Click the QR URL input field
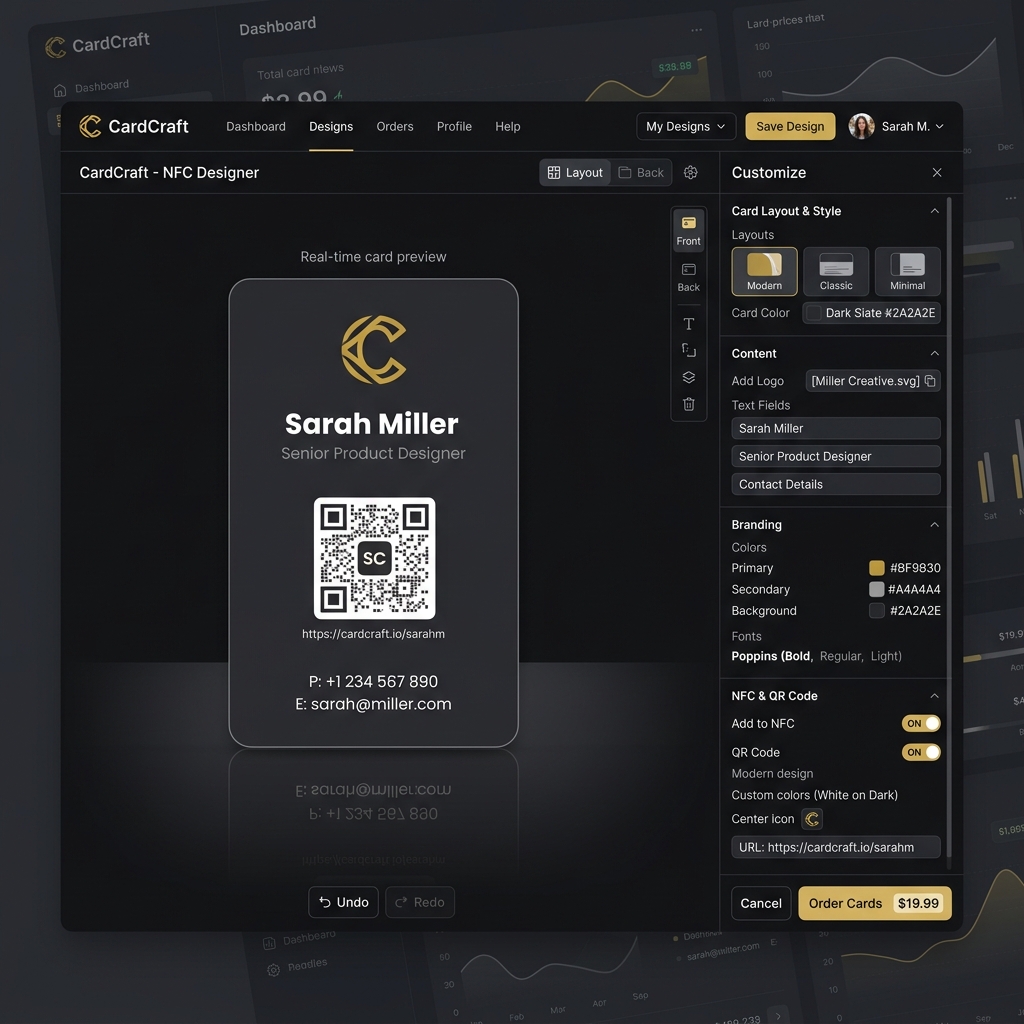 [836, 847]
